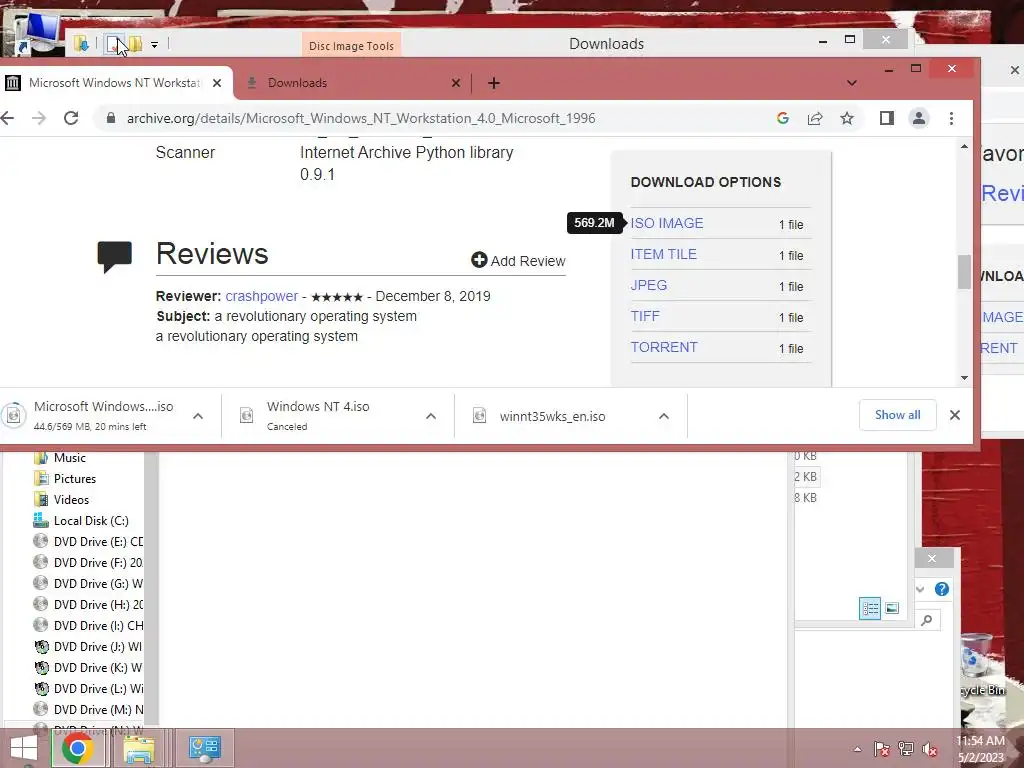Viewport: 1024px width, 768px height.
Task: Open Local Disk (C:) in navigation pane
Action: [91, 520]
